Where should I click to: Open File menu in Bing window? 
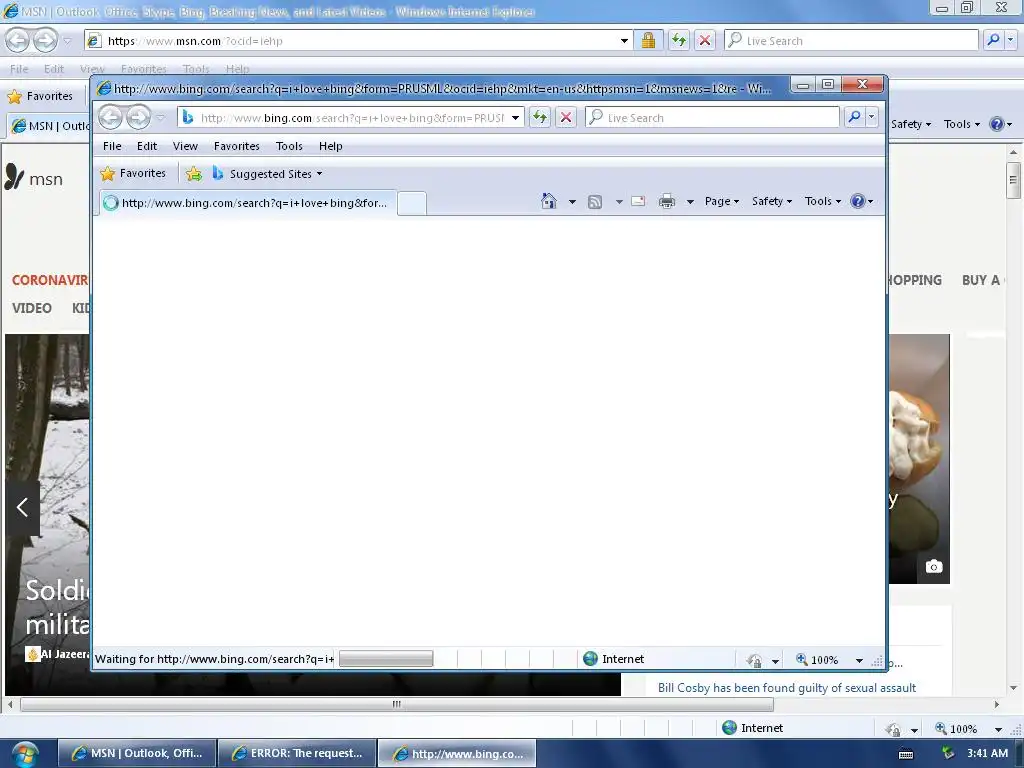tap(112, 146)
